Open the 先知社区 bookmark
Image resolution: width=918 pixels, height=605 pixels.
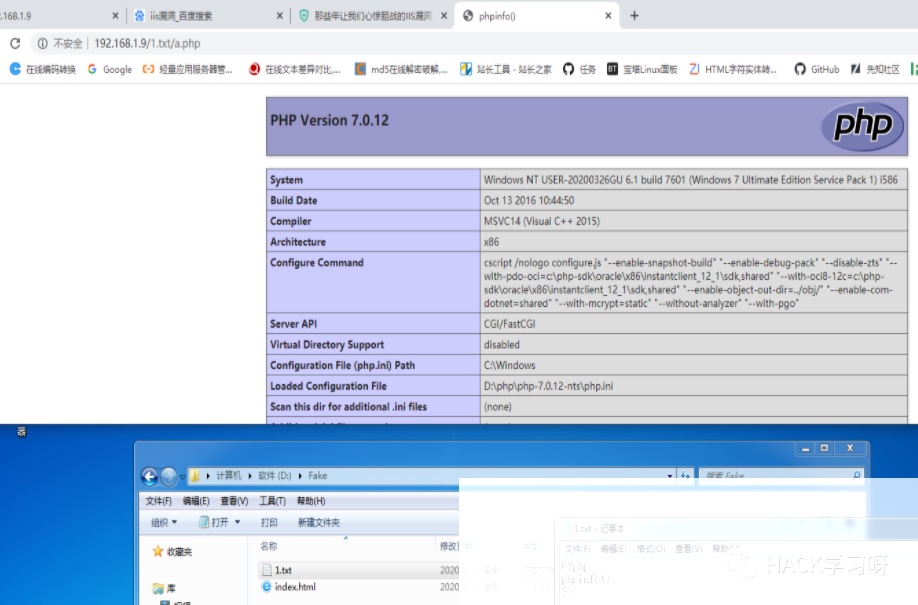[x=875, y=69]
